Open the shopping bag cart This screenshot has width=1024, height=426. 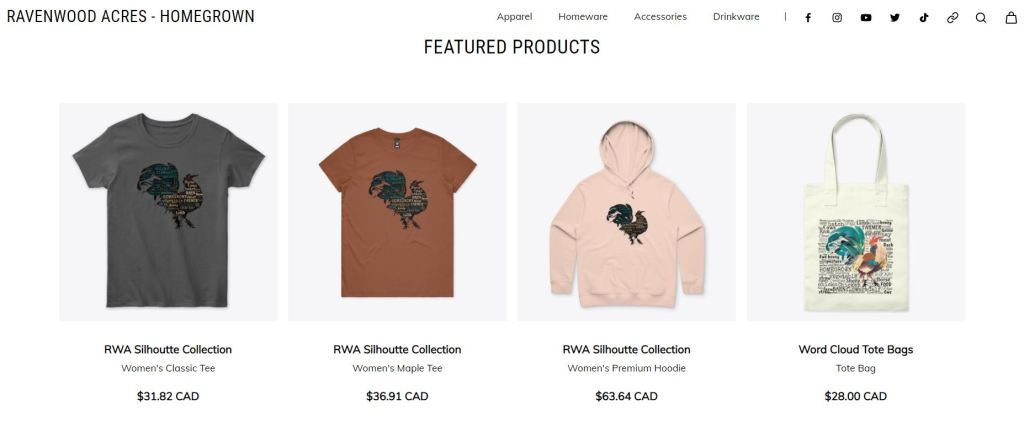tap(1010, 17)
